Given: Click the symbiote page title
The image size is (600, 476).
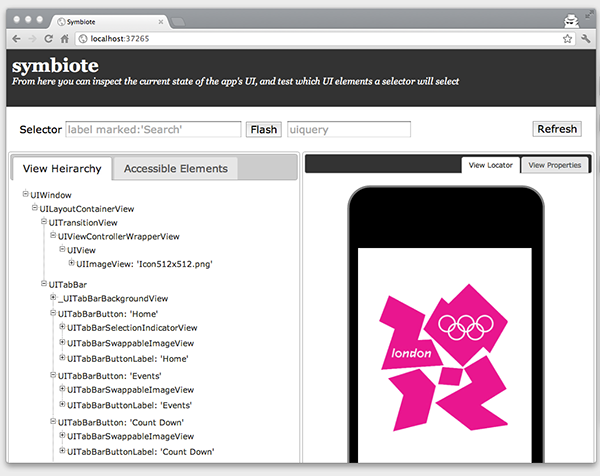Looking at the screenshot, I should click(x=55, y=65).
